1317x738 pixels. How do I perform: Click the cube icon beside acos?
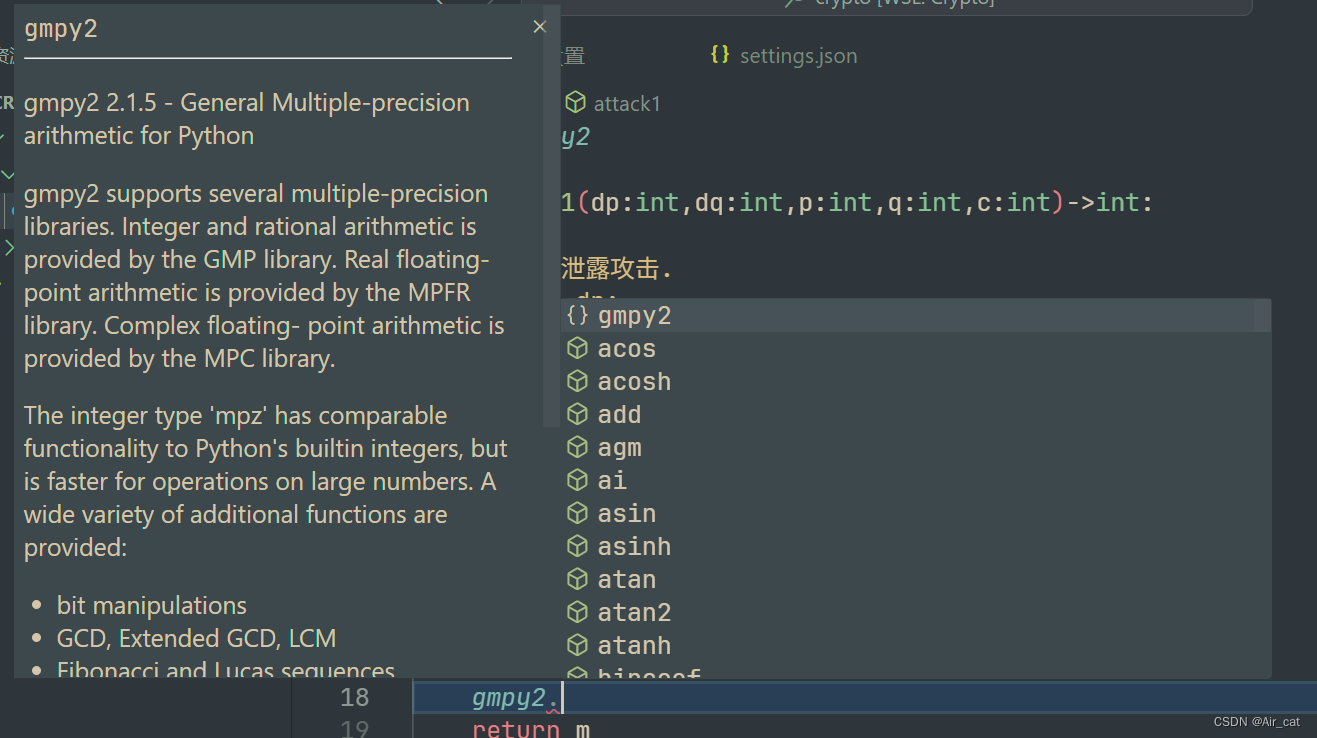click(577, 349)
